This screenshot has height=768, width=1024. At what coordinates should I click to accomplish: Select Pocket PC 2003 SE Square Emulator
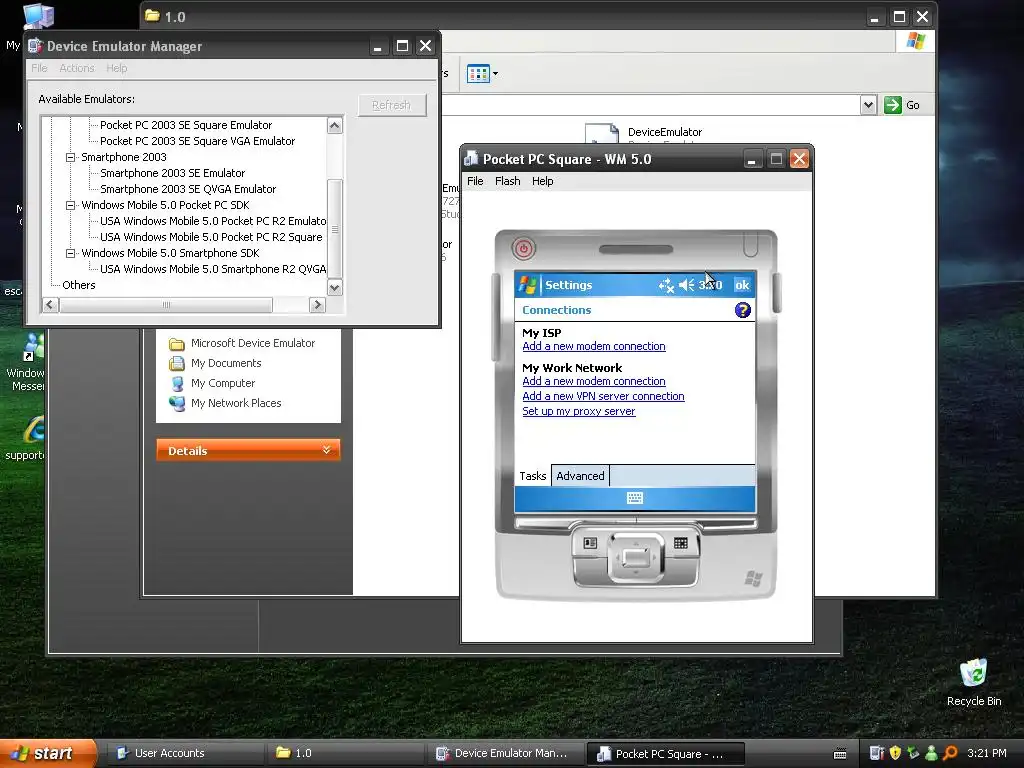pyautogui.click(x=186, y=125)
